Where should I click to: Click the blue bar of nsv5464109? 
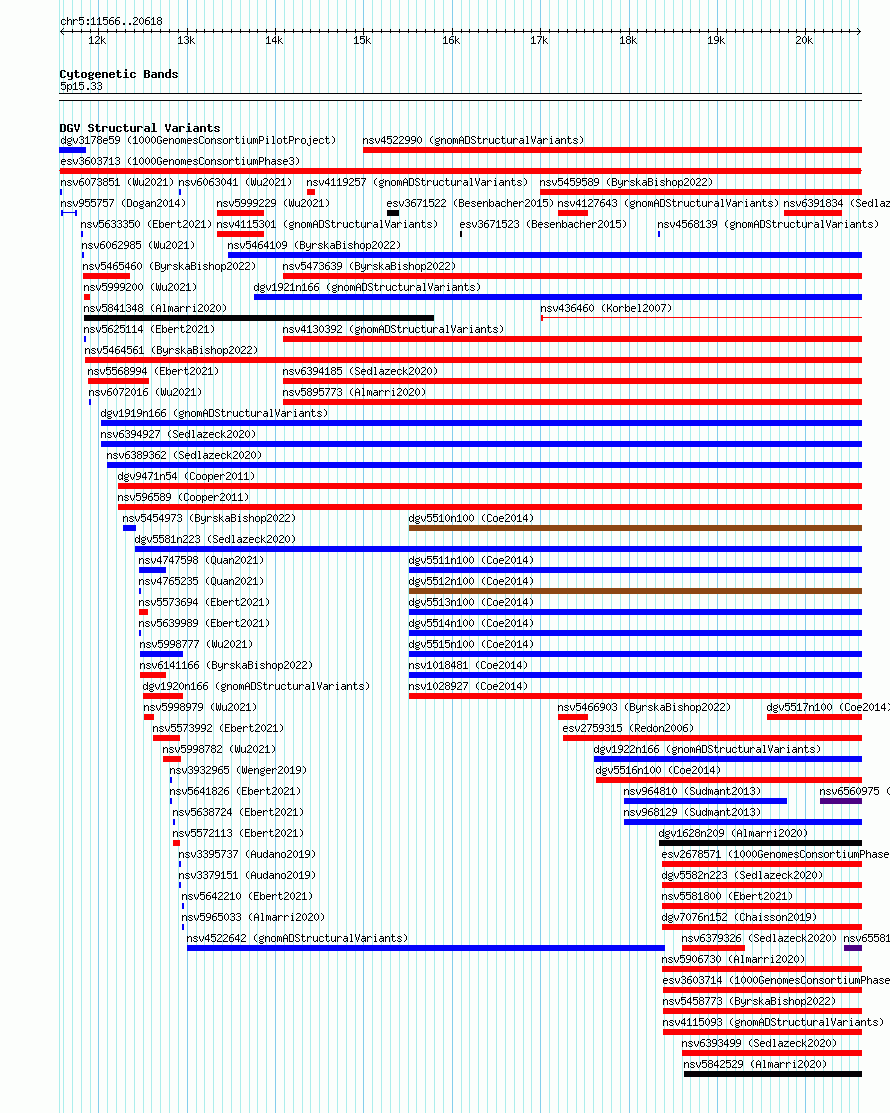tap(545, 255)
